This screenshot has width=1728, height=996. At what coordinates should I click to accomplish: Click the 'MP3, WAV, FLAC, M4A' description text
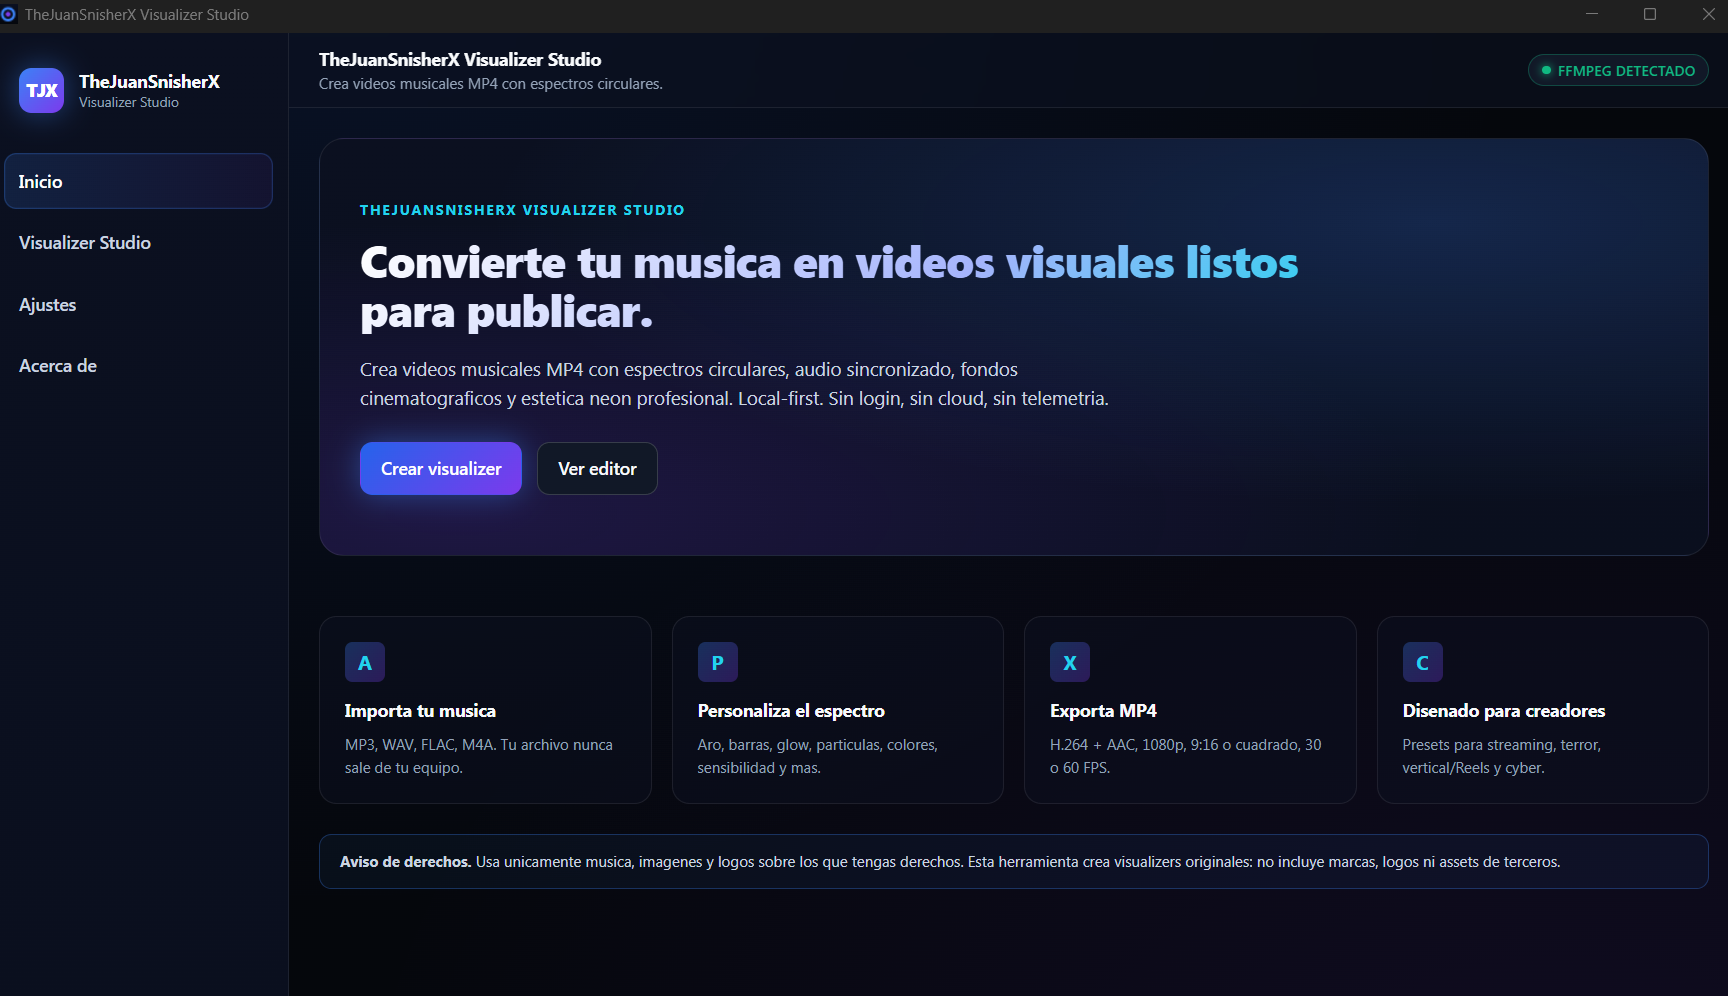[479, 756]
